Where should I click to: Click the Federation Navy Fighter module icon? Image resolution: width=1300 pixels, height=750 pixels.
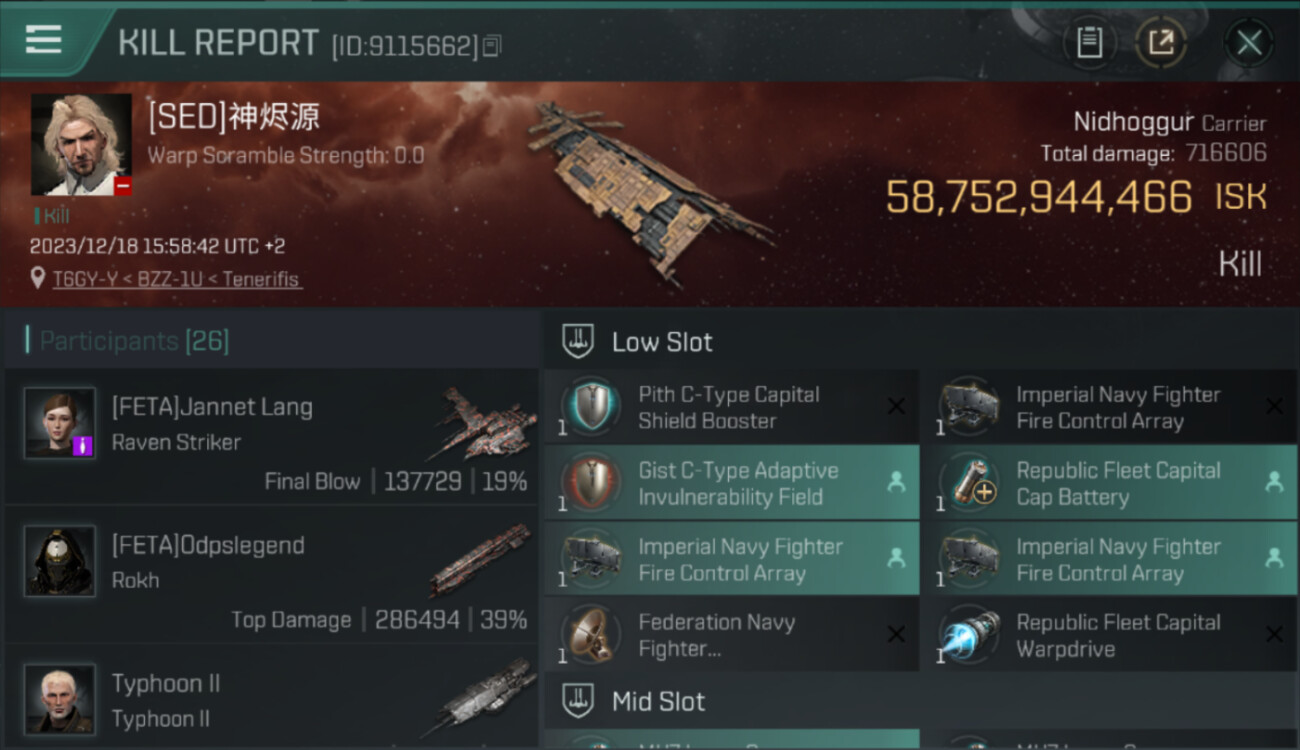pos(590,635)
